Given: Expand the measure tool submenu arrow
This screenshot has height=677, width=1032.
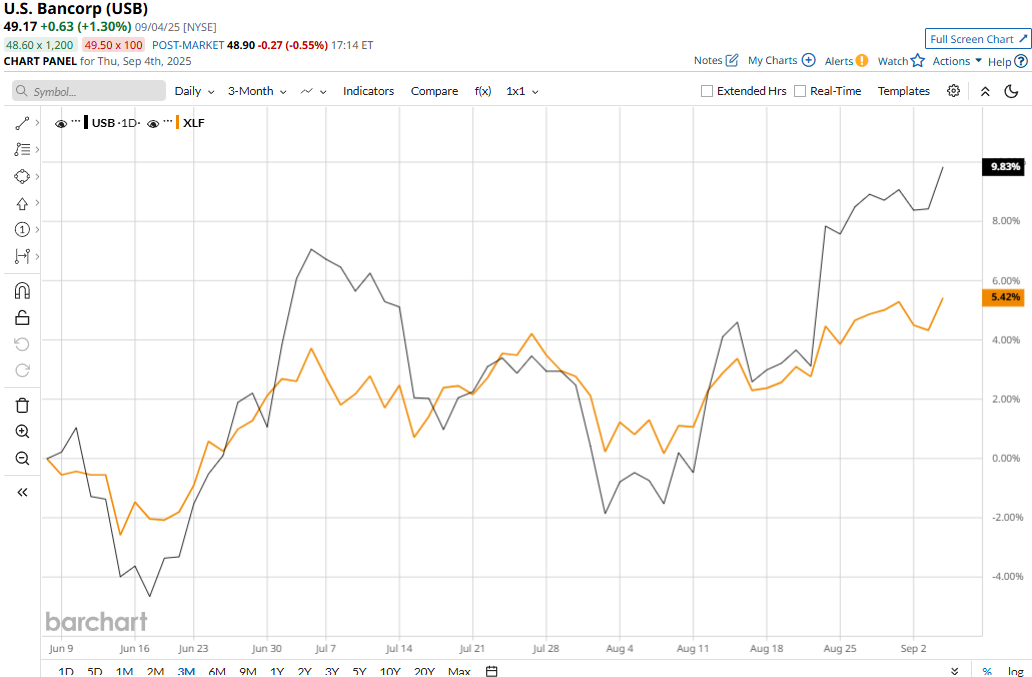Looking at the screenshot, I should click(38, 256).
